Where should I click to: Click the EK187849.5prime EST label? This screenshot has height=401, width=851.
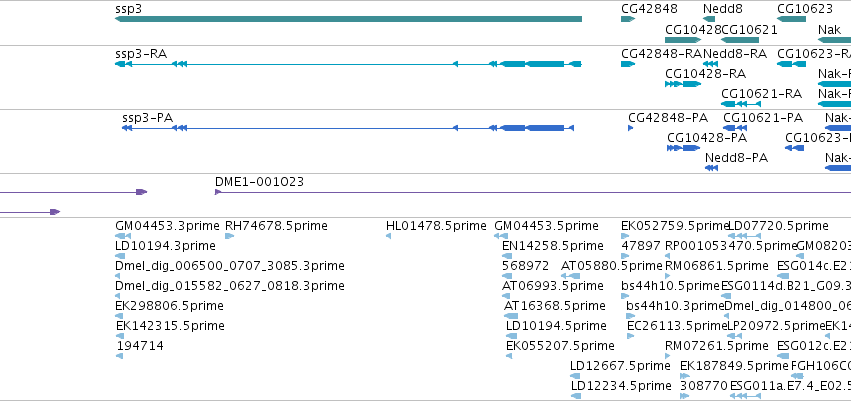tap(734, 366)
